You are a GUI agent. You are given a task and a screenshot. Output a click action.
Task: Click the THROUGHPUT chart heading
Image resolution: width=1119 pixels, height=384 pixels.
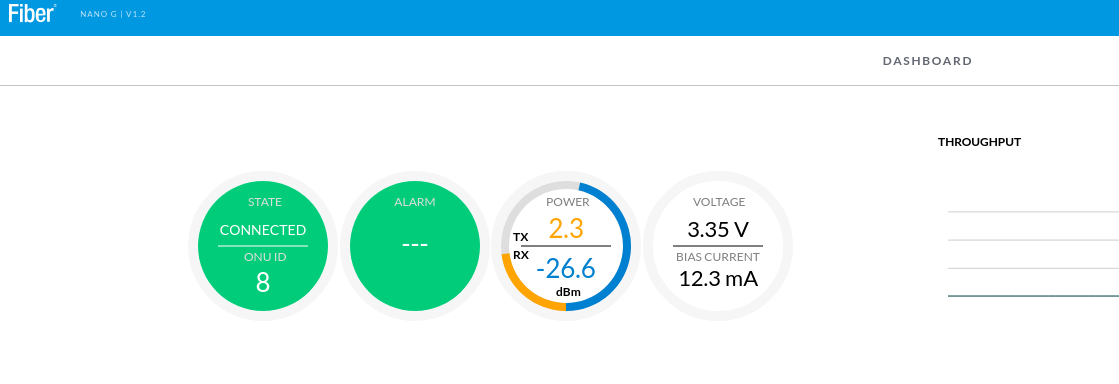click(979, 142)
